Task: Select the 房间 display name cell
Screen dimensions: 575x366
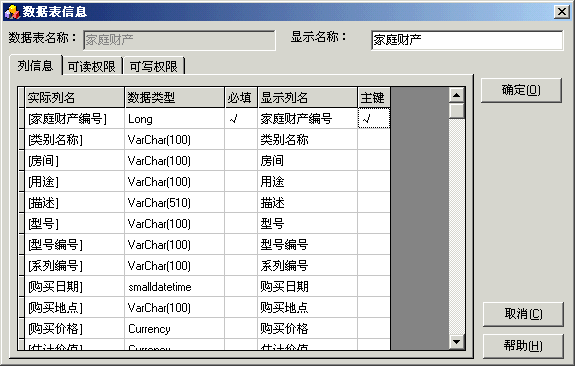Action: click(x=307, y=160)
